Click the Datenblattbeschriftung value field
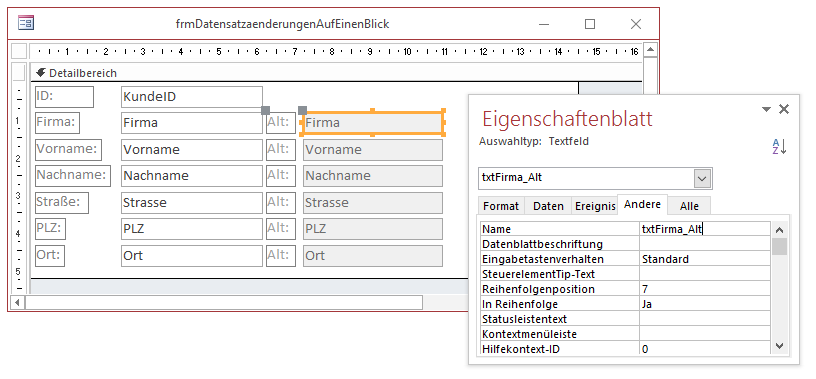Screen dimensions: 816x379 tap(705, 244)
